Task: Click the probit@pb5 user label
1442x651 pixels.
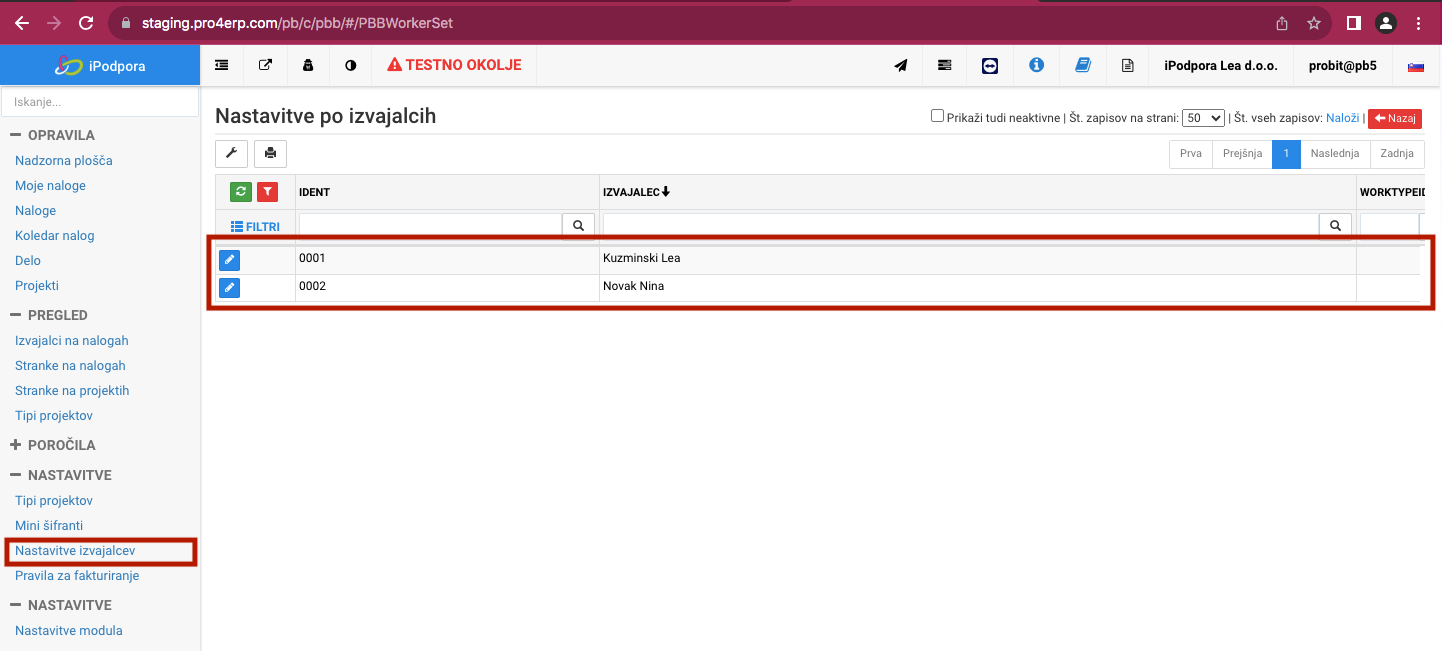Action: click(1342, 66)
